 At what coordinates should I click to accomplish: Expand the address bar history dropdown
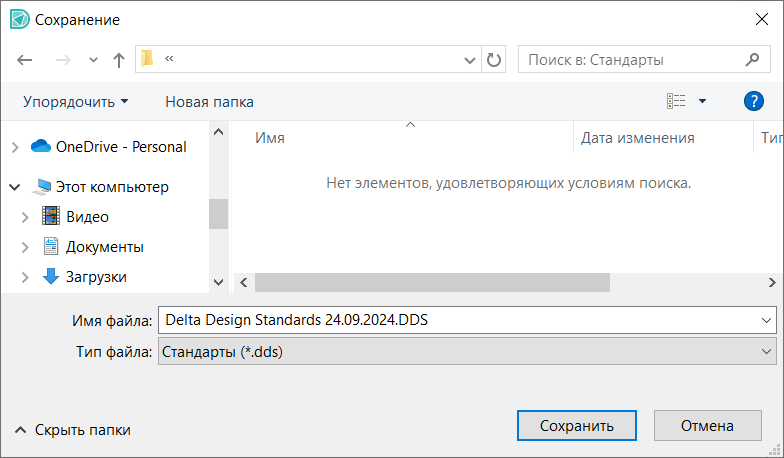[469, 60]
